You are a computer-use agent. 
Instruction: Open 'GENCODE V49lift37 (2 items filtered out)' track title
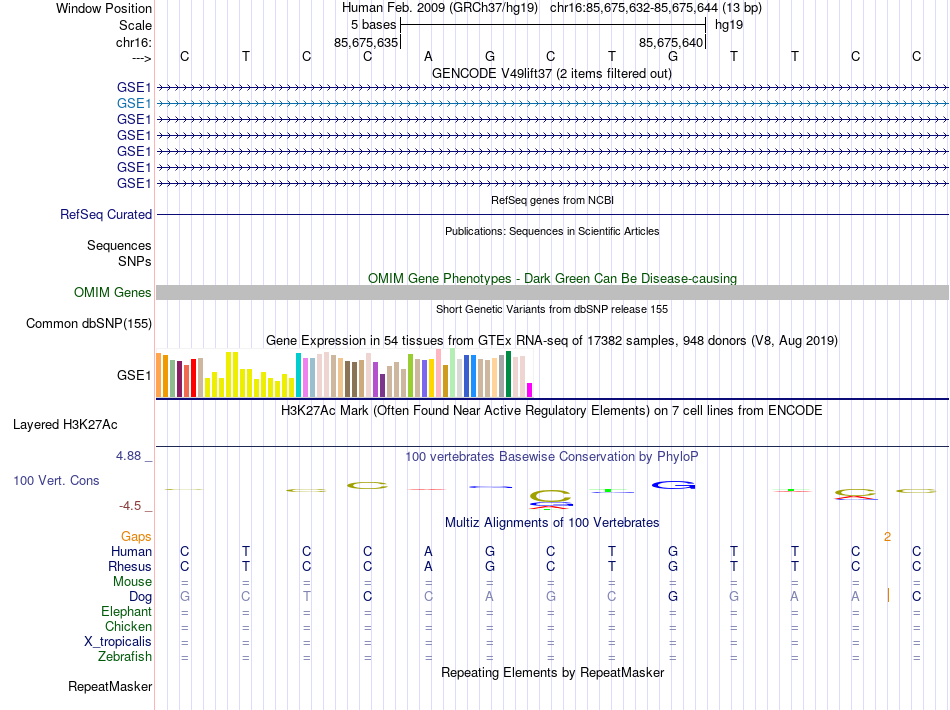click(551, 73)
